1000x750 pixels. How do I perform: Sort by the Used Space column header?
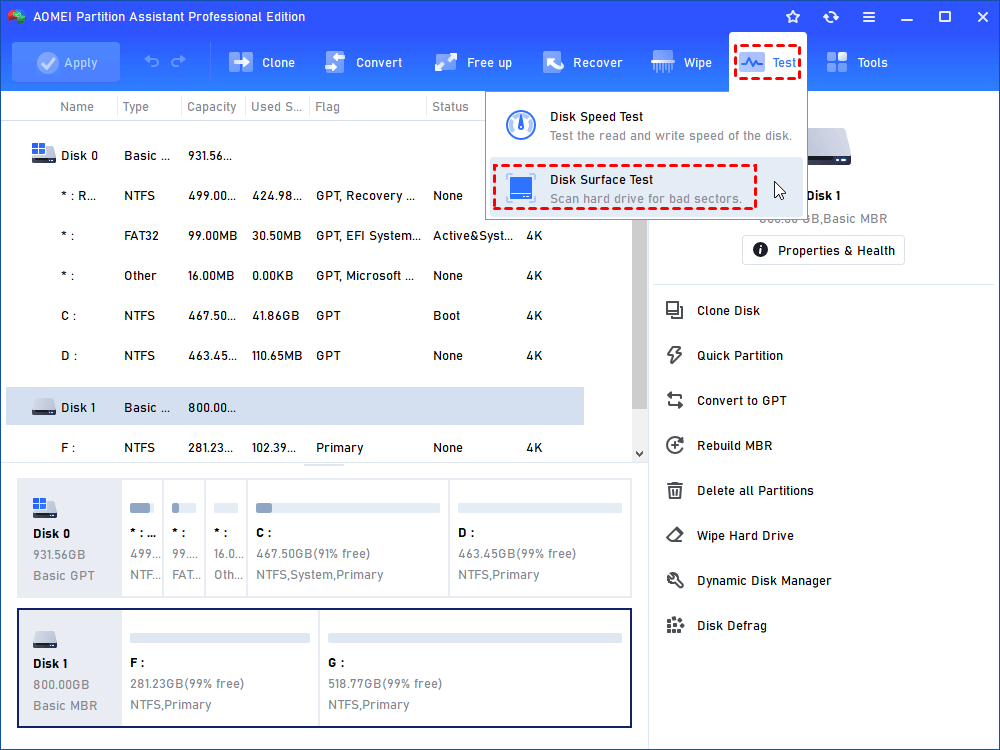(276, 107)
